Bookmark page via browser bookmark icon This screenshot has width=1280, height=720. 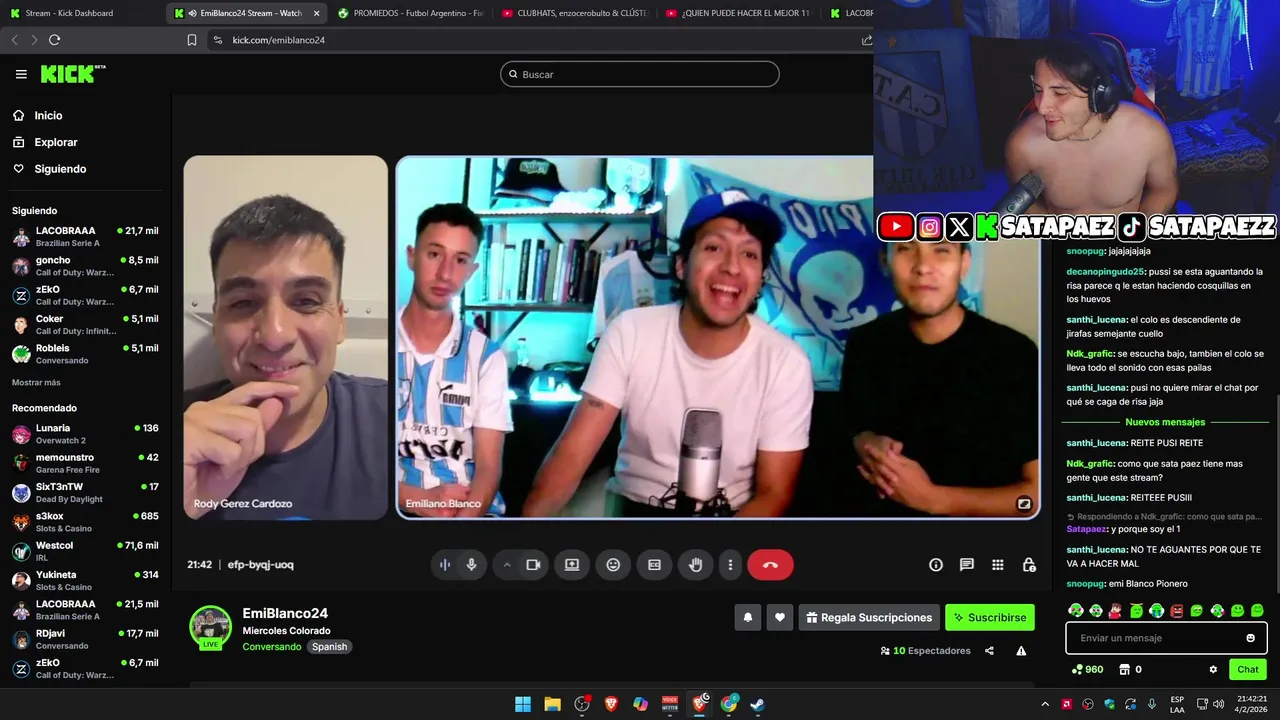coord(192,40)
